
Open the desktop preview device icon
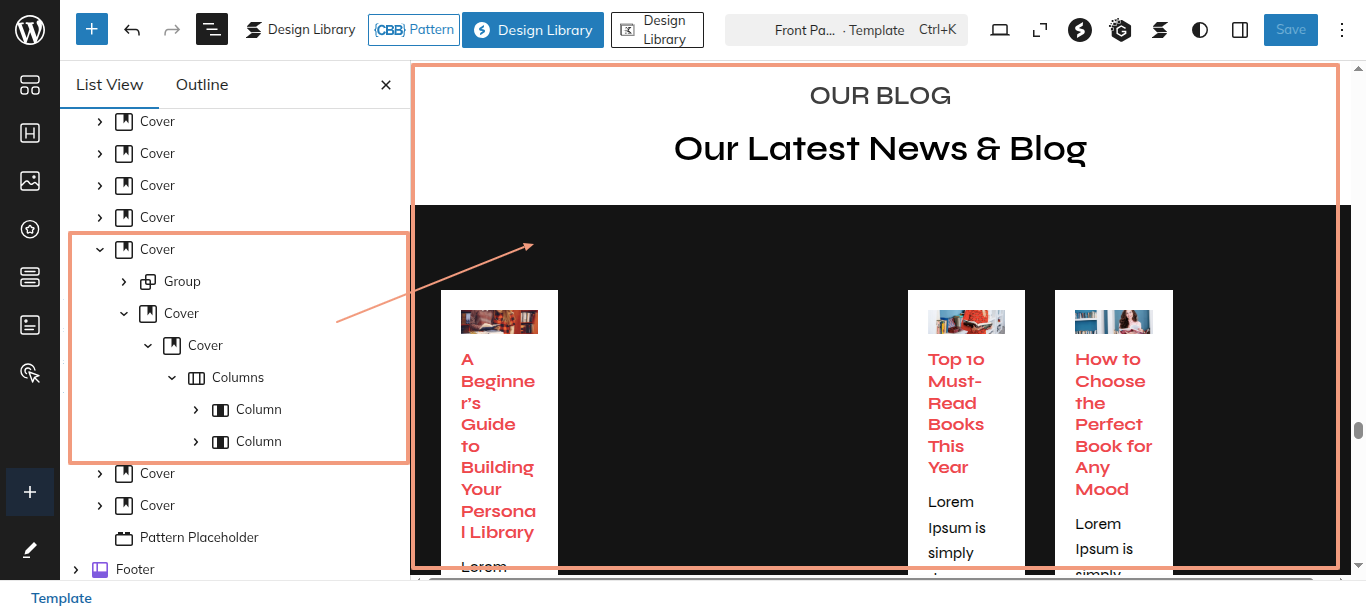(x=1000, y=30)
